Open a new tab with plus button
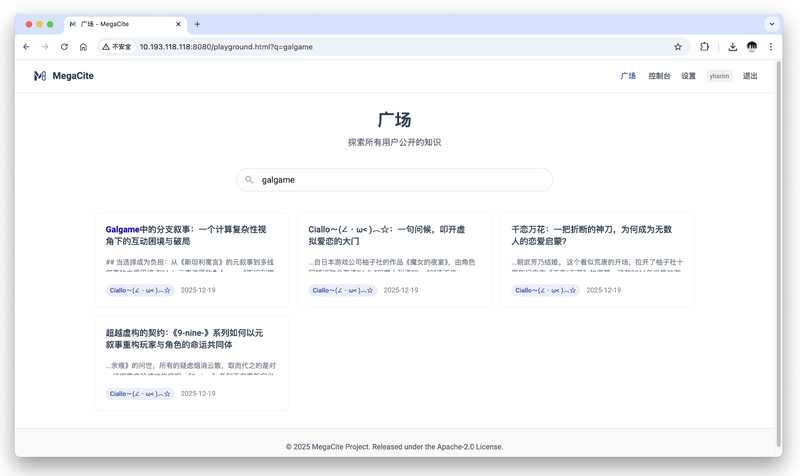Screen dimensions: 800x476 point(197,24)
